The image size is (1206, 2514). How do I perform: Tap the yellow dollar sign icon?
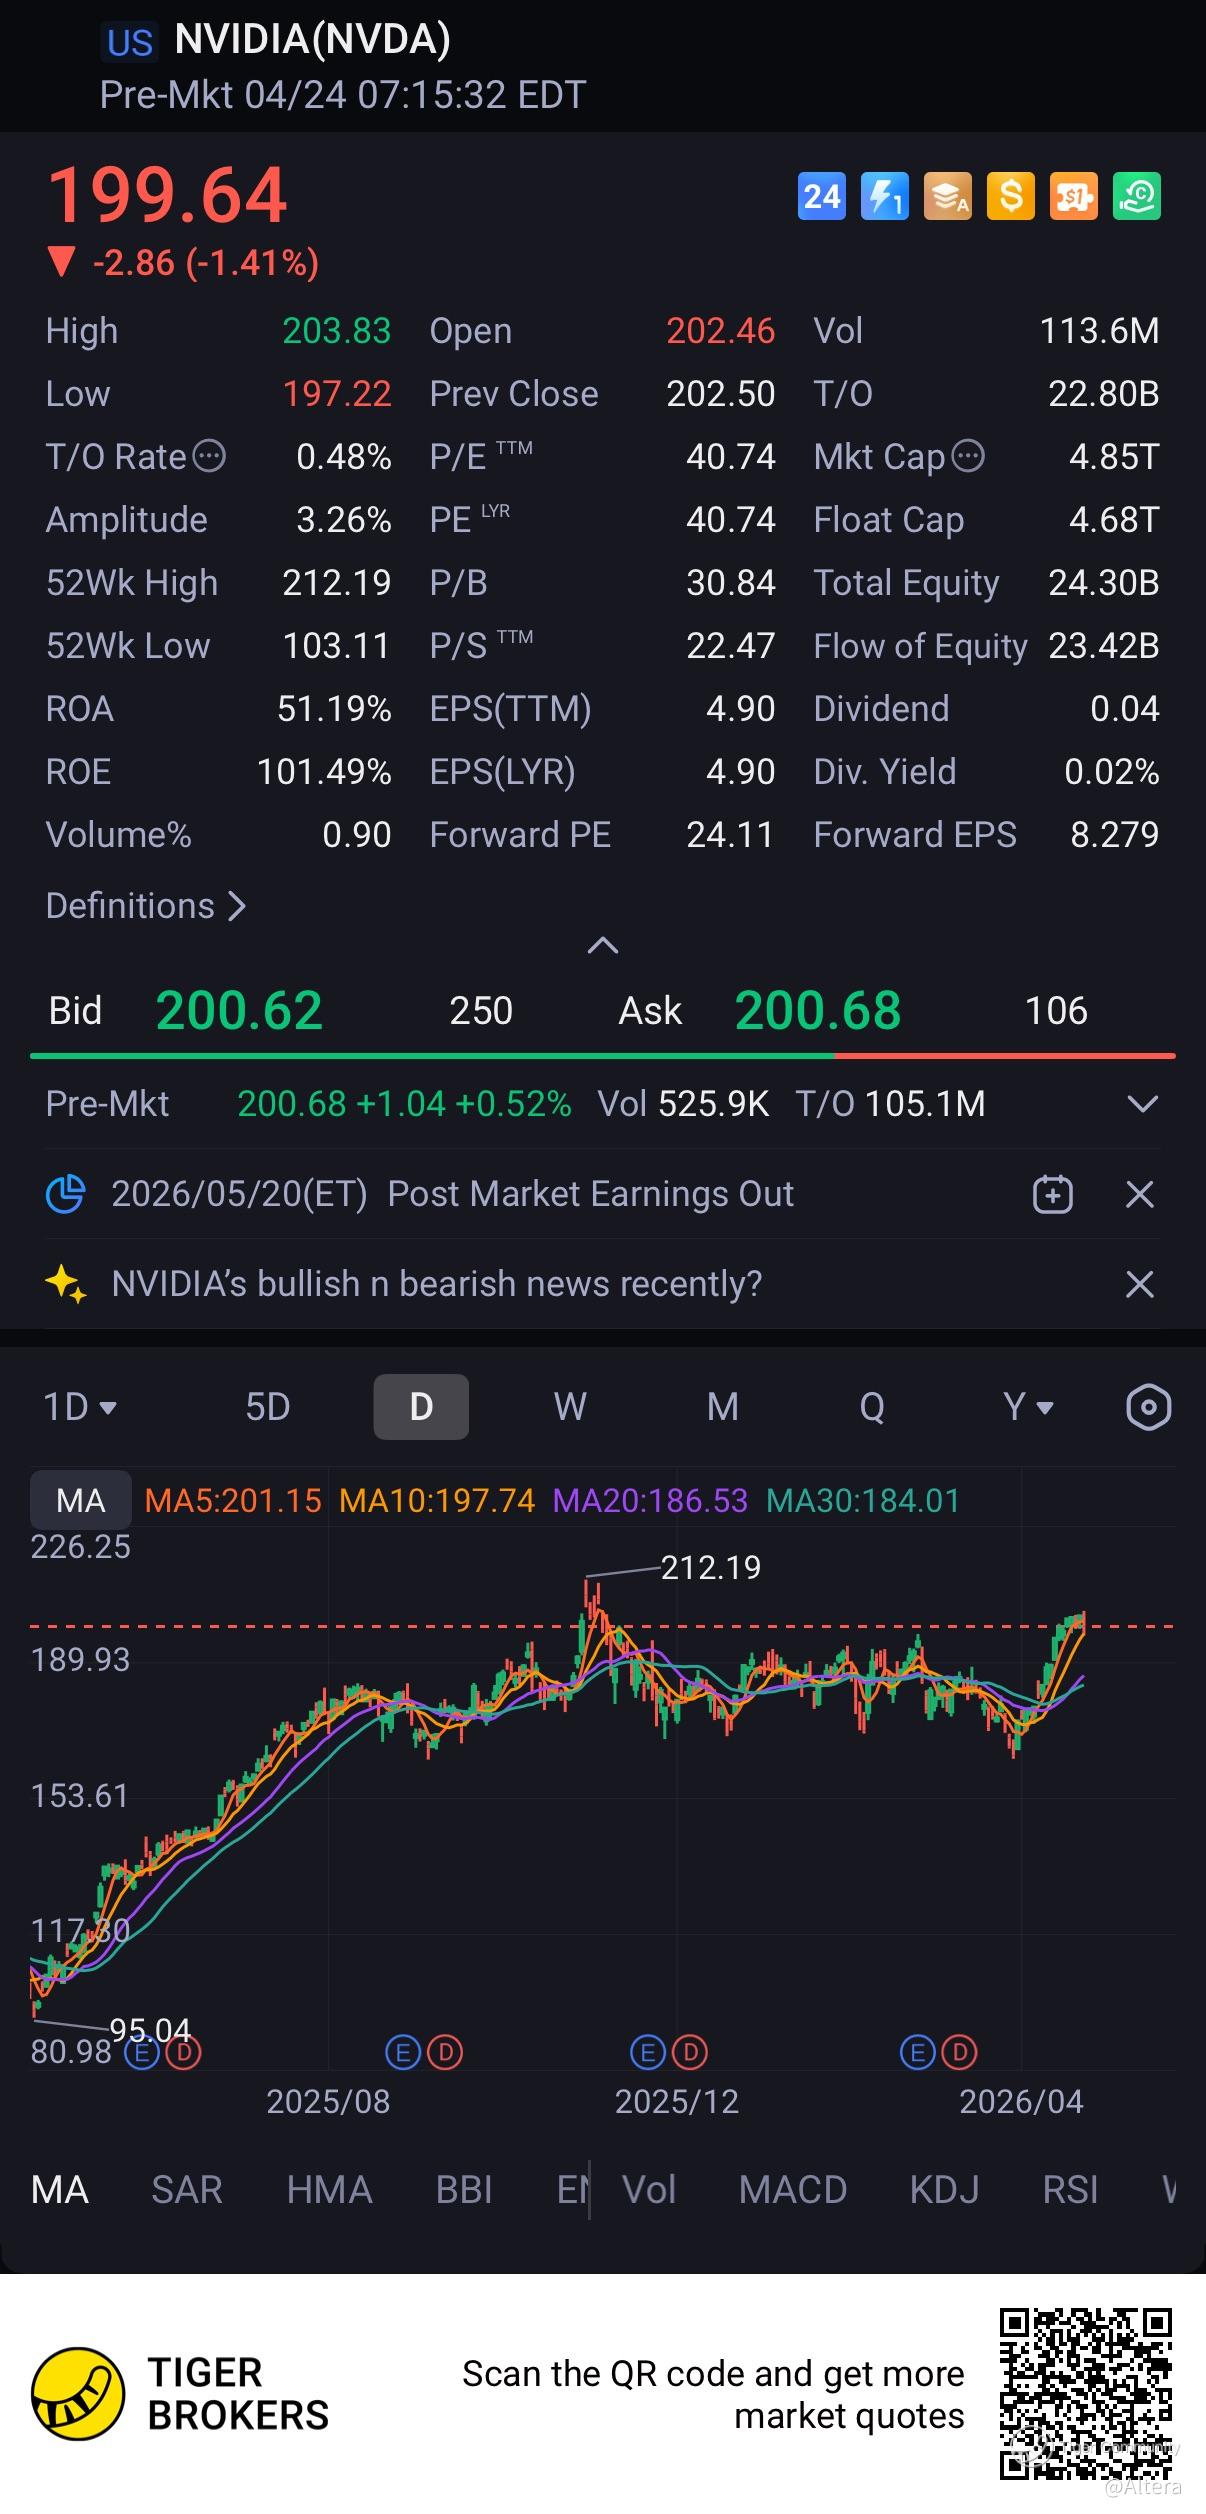(x=1010, y=196)
